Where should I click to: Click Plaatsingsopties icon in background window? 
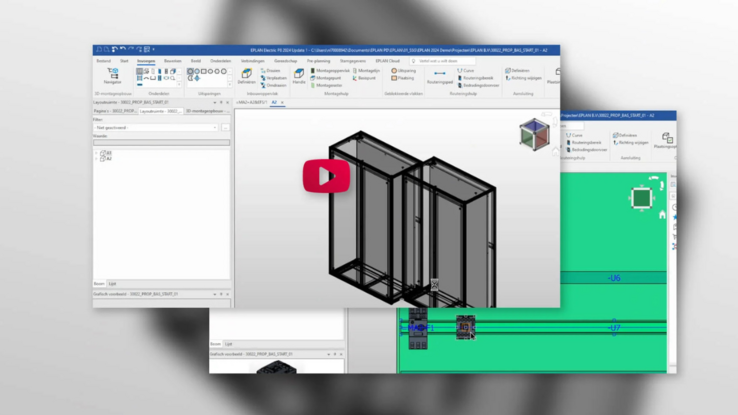click(x=666, y=140)
